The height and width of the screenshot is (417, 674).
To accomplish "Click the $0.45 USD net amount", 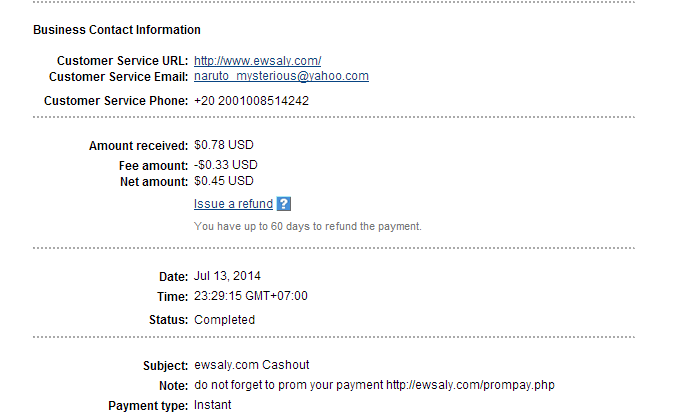I will click(x=224, y=181).
